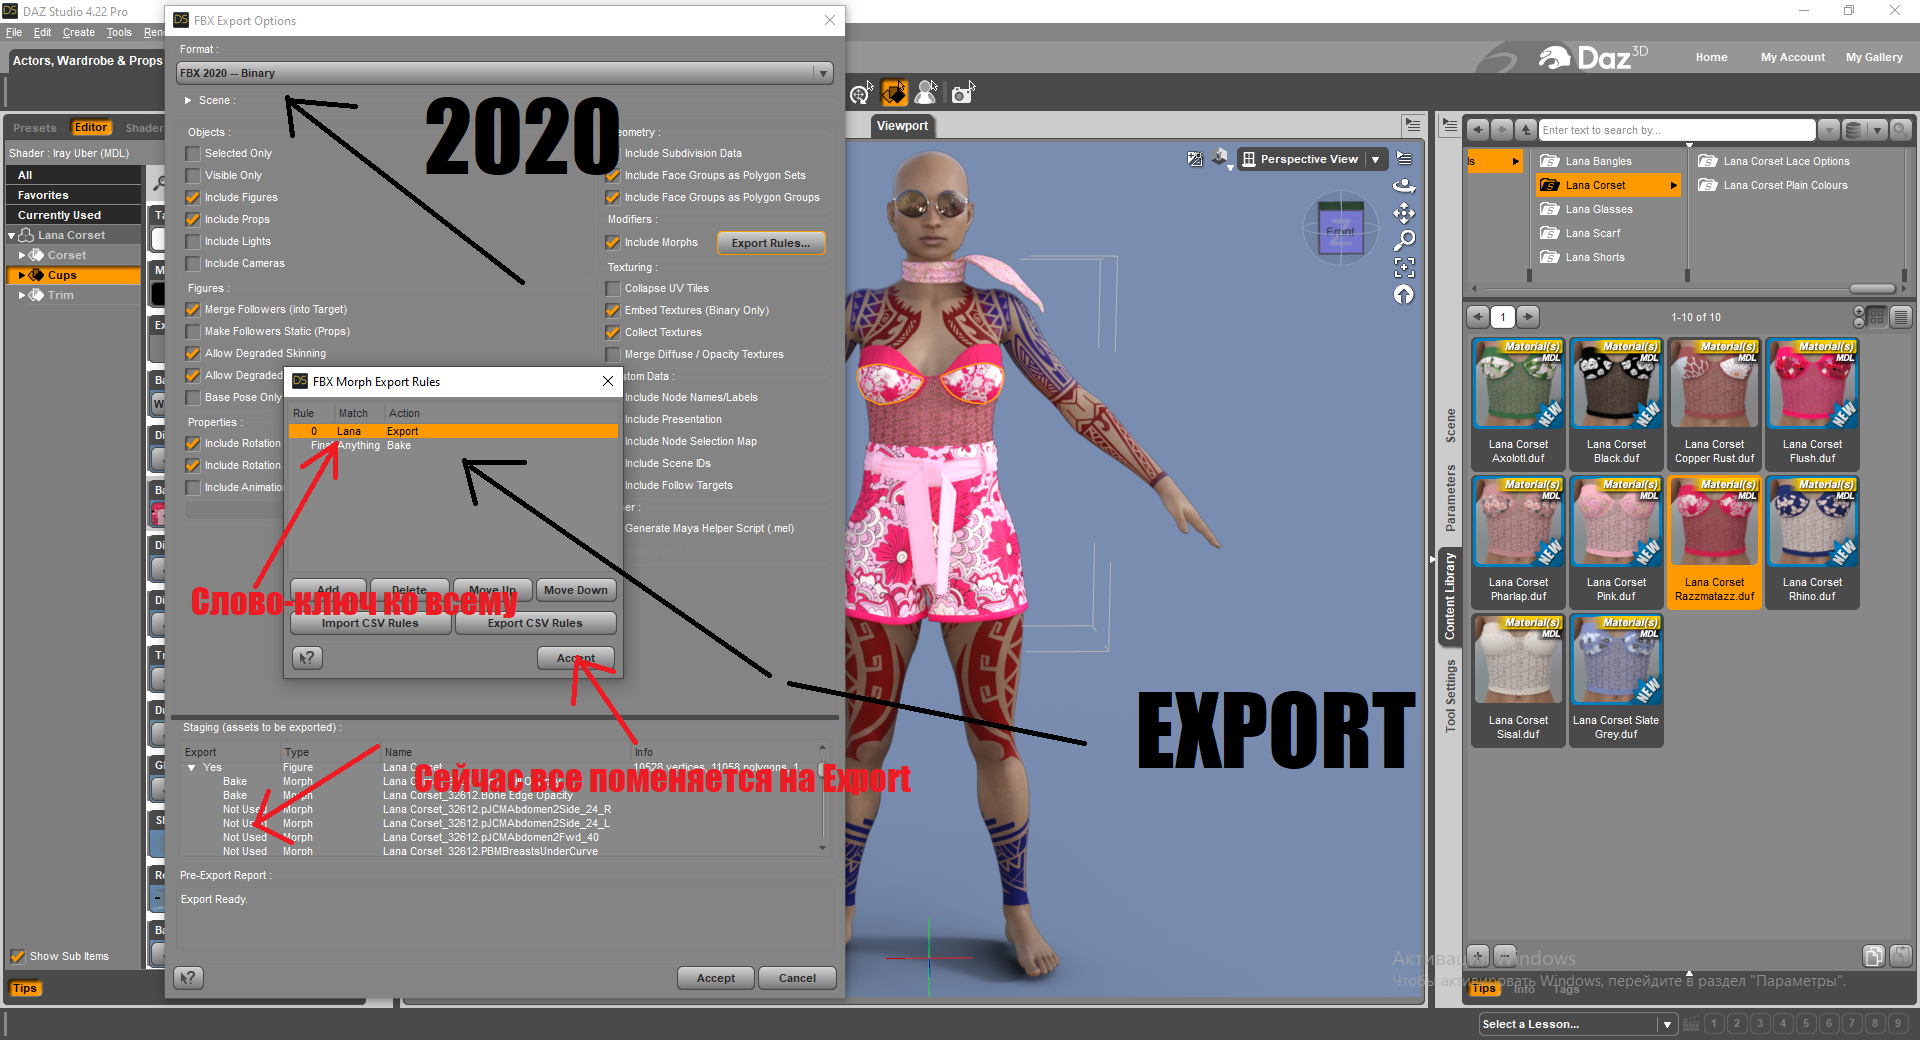
Task: Choose the Active Pose tool icon
Action: (927, 93)
